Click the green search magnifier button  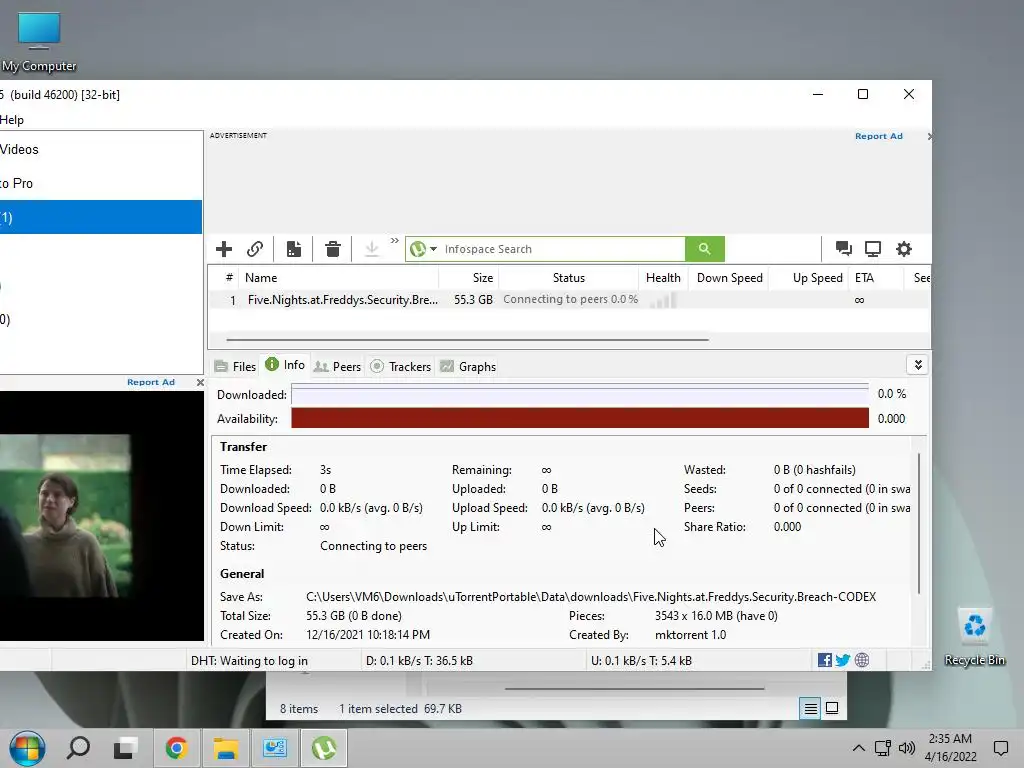click(x=705, y=249)
